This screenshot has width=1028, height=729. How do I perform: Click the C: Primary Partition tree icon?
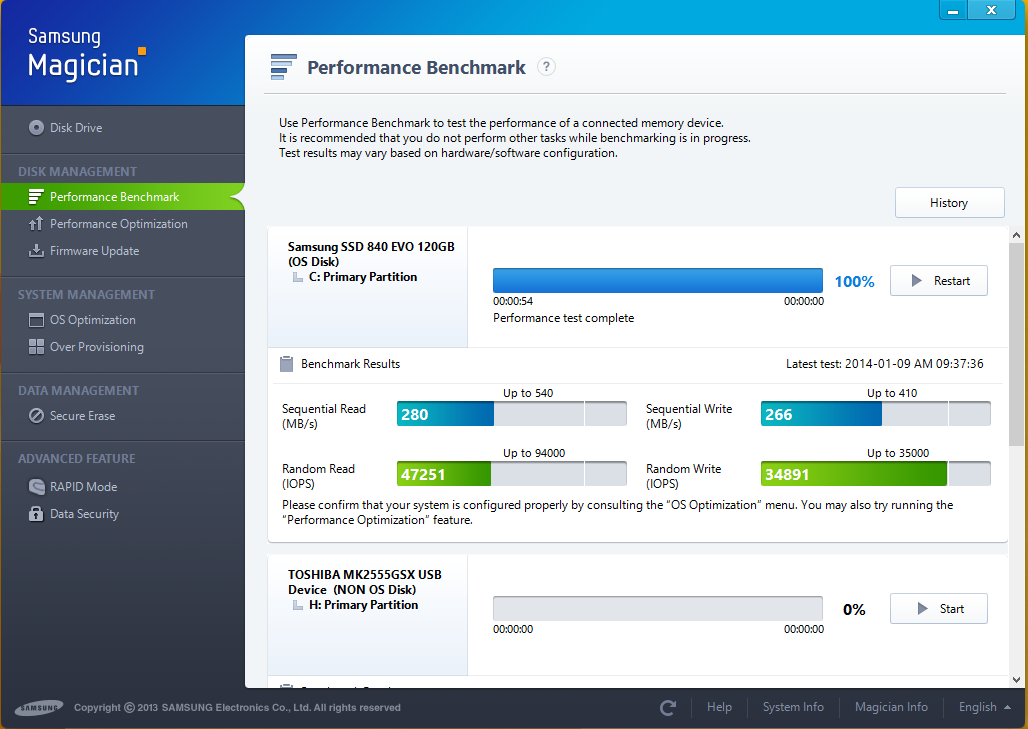pyautogui.click(x=298, y=277)
